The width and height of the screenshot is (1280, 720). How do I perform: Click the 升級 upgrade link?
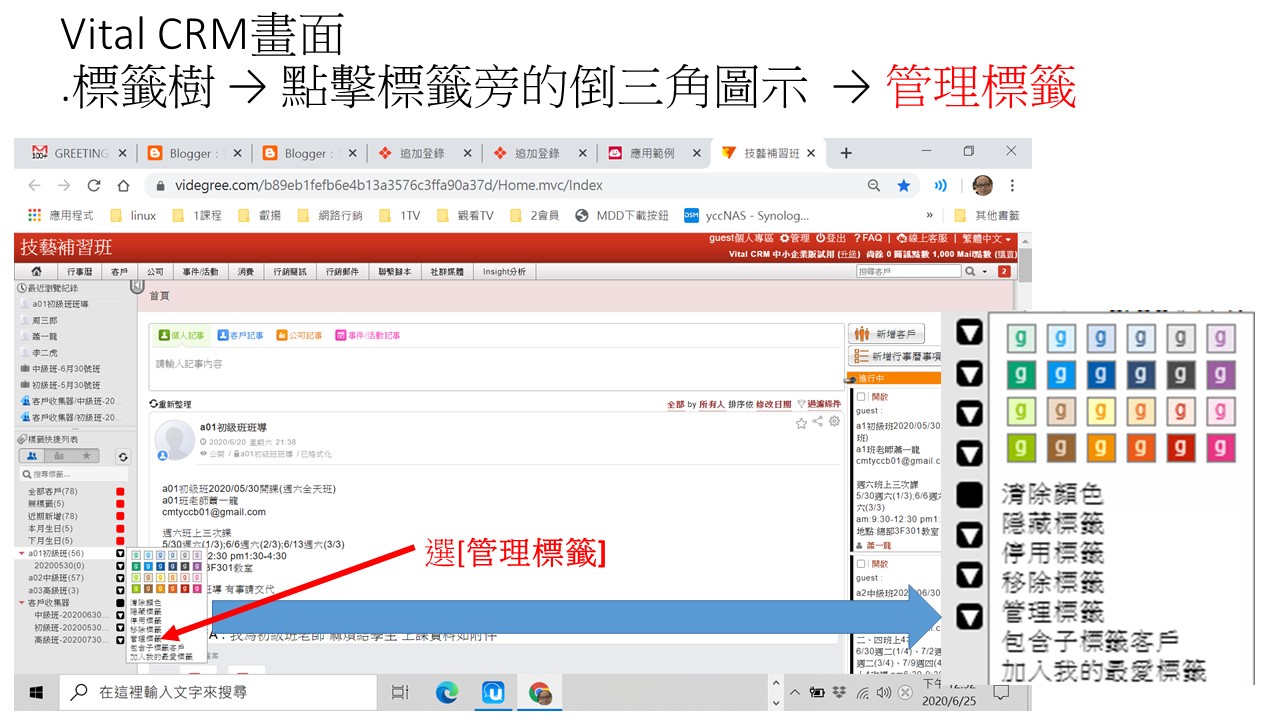click(848, 254)
